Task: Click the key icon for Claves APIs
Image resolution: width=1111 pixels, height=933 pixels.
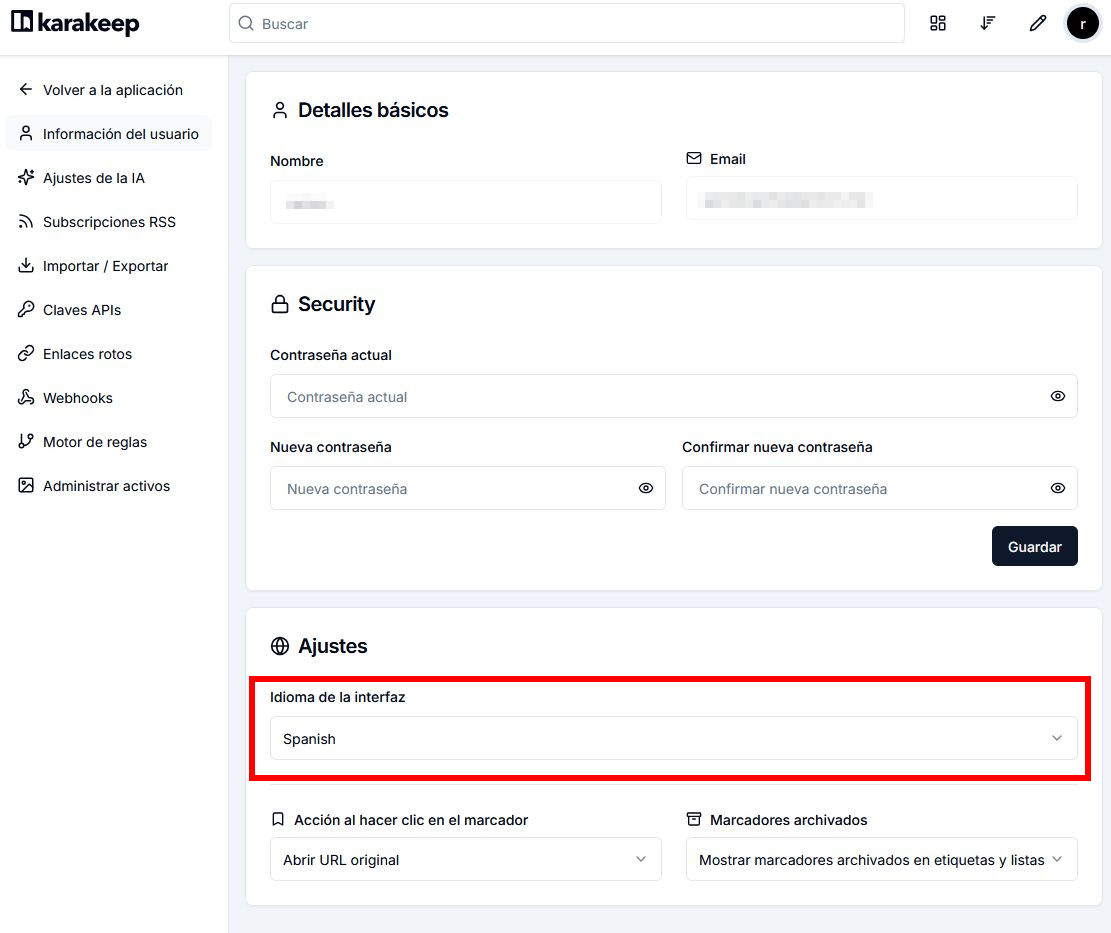Action: click(26, 310)
